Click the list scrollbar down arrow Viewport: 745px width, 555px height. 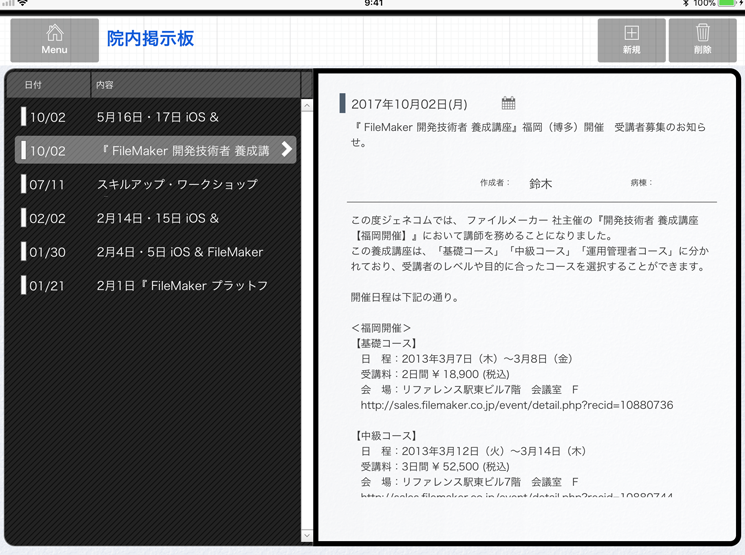point(308,536)
